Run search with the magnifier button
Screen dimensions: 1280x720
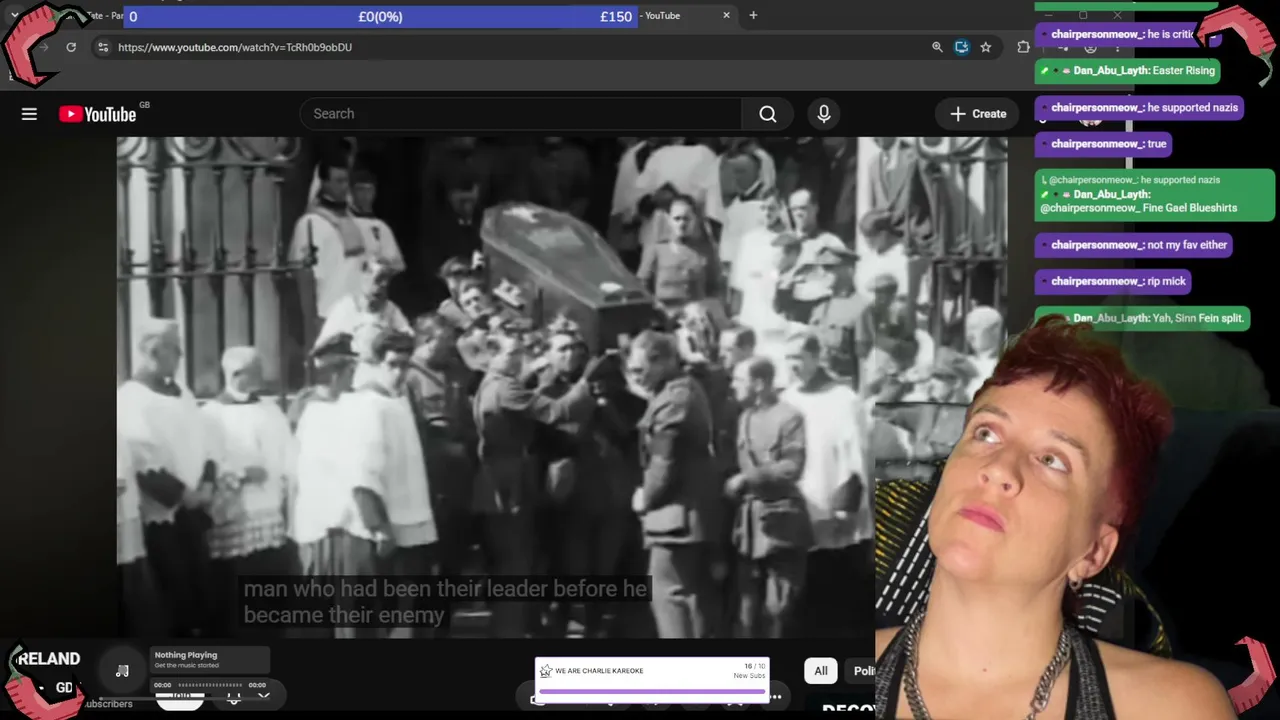pyautogui.click(x=768, y=114)
